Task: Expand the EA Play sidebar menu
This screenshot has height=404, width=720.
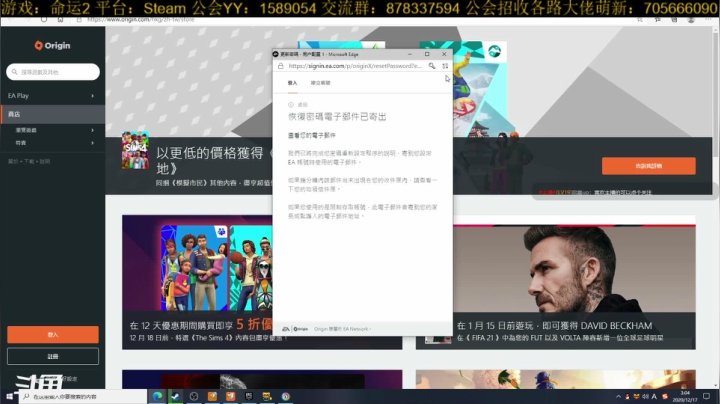Action: [x=52, y=95]
